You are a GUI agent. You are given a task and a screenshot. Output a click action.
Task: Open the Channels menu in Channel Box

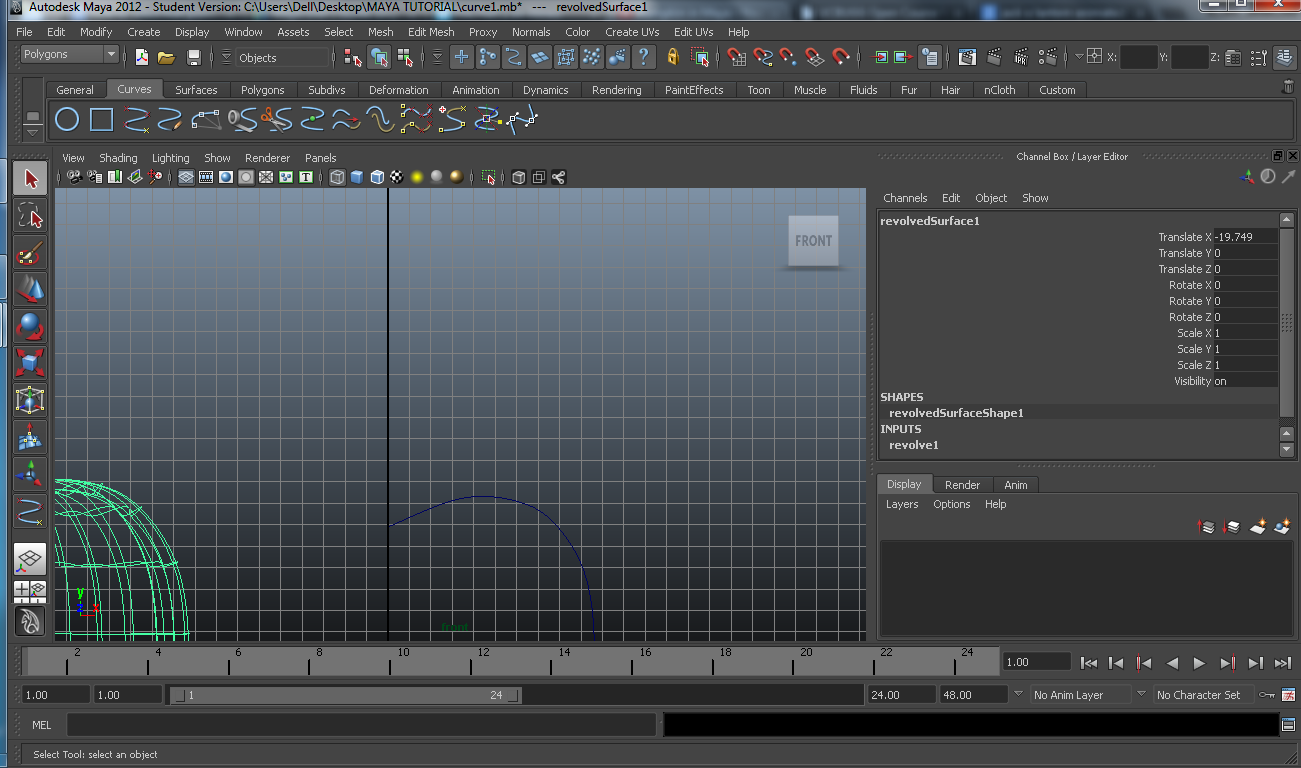point(905,198)
